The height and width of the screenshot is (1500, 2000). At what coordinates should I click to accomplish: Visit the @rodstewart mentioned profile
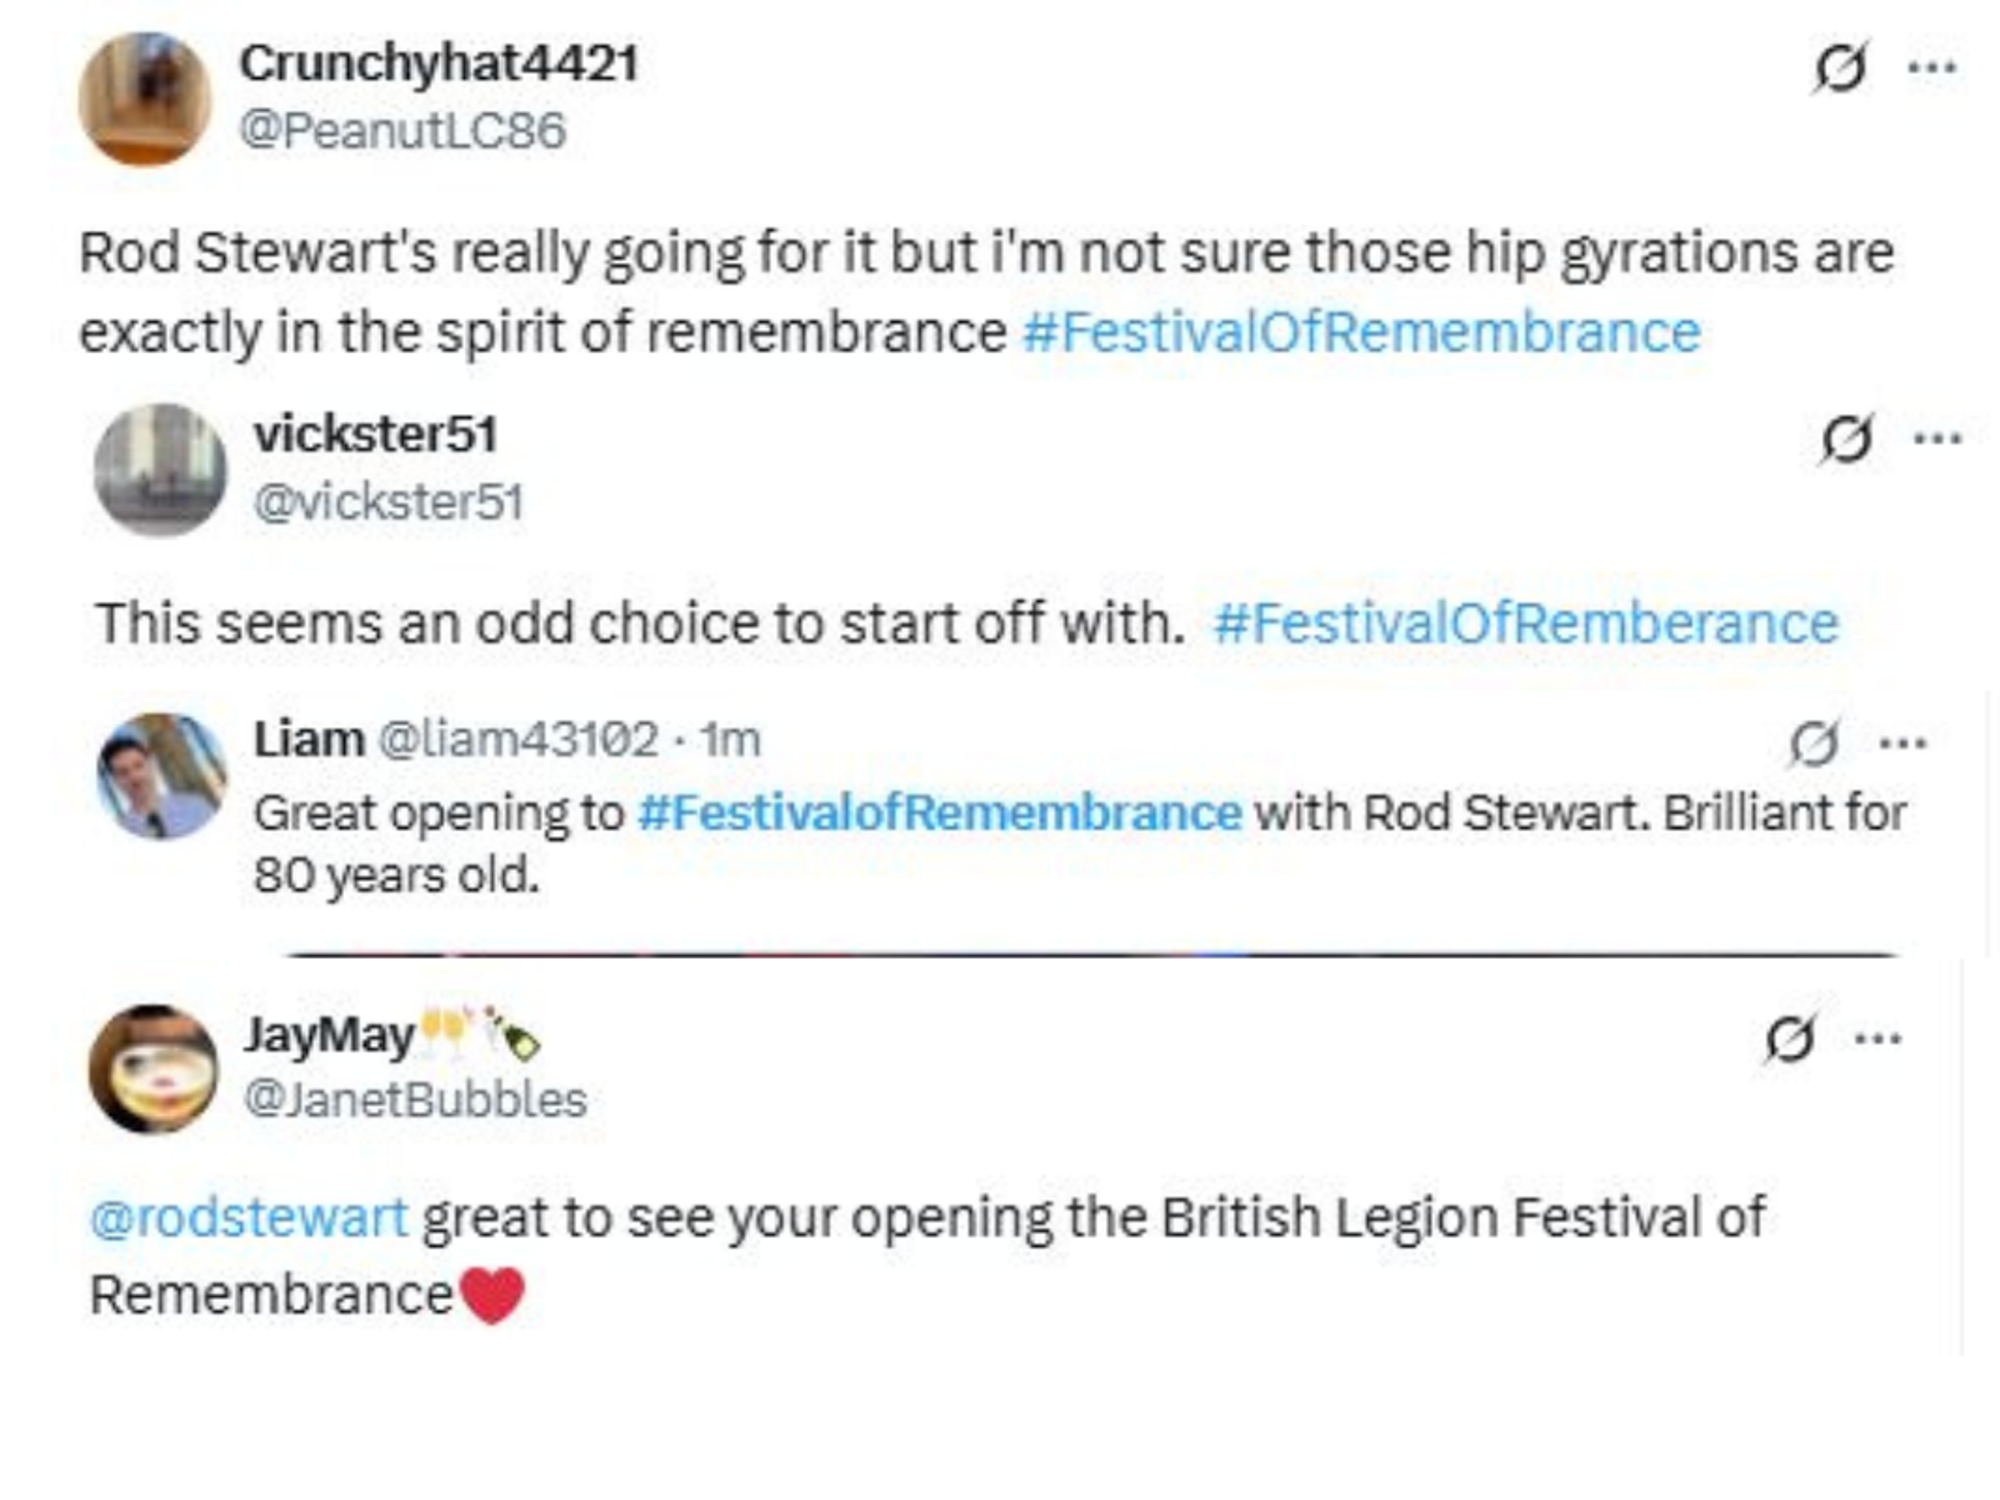click(x=250, y=1210)
